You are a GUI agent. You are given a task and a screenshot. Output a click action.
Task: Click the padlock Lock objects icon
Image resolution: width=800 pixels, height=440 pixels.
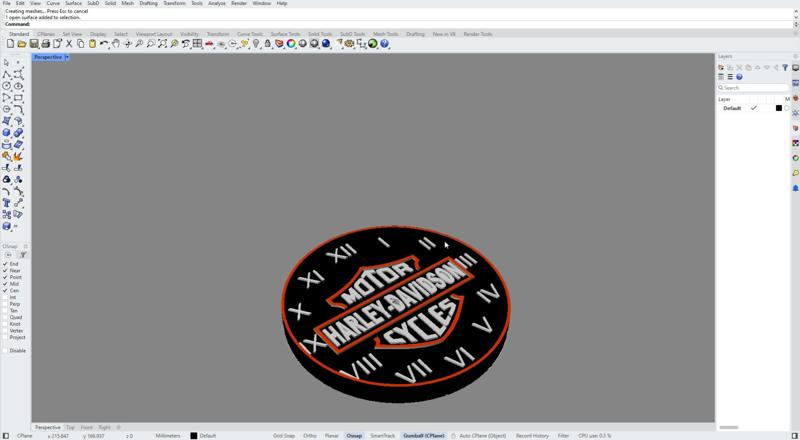pos(267,44)
